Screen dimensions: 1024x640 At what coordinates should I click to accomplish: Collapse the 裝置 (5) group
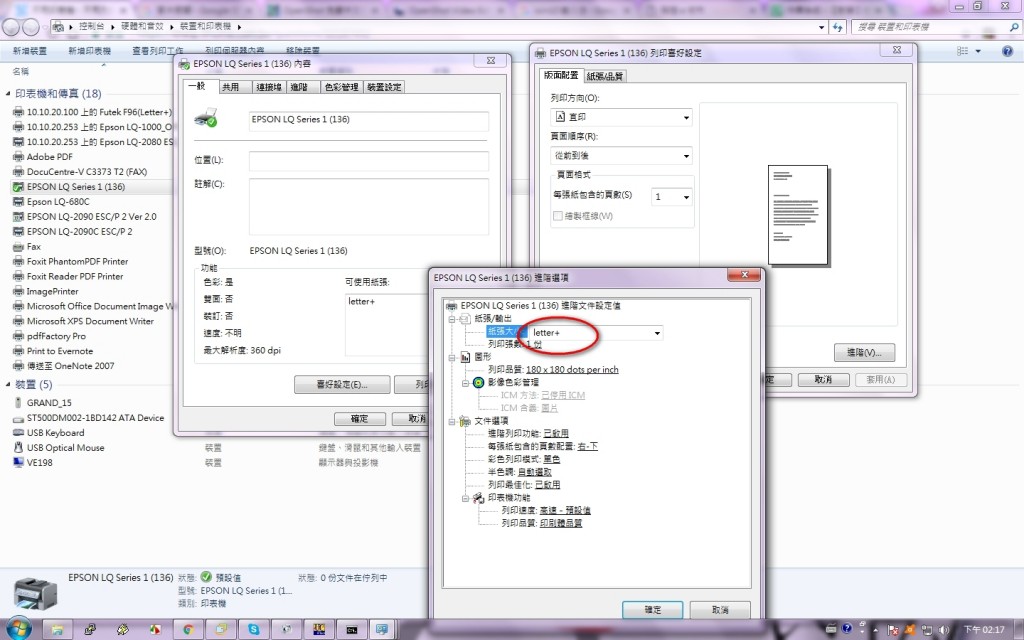click(x=8, y=384)
